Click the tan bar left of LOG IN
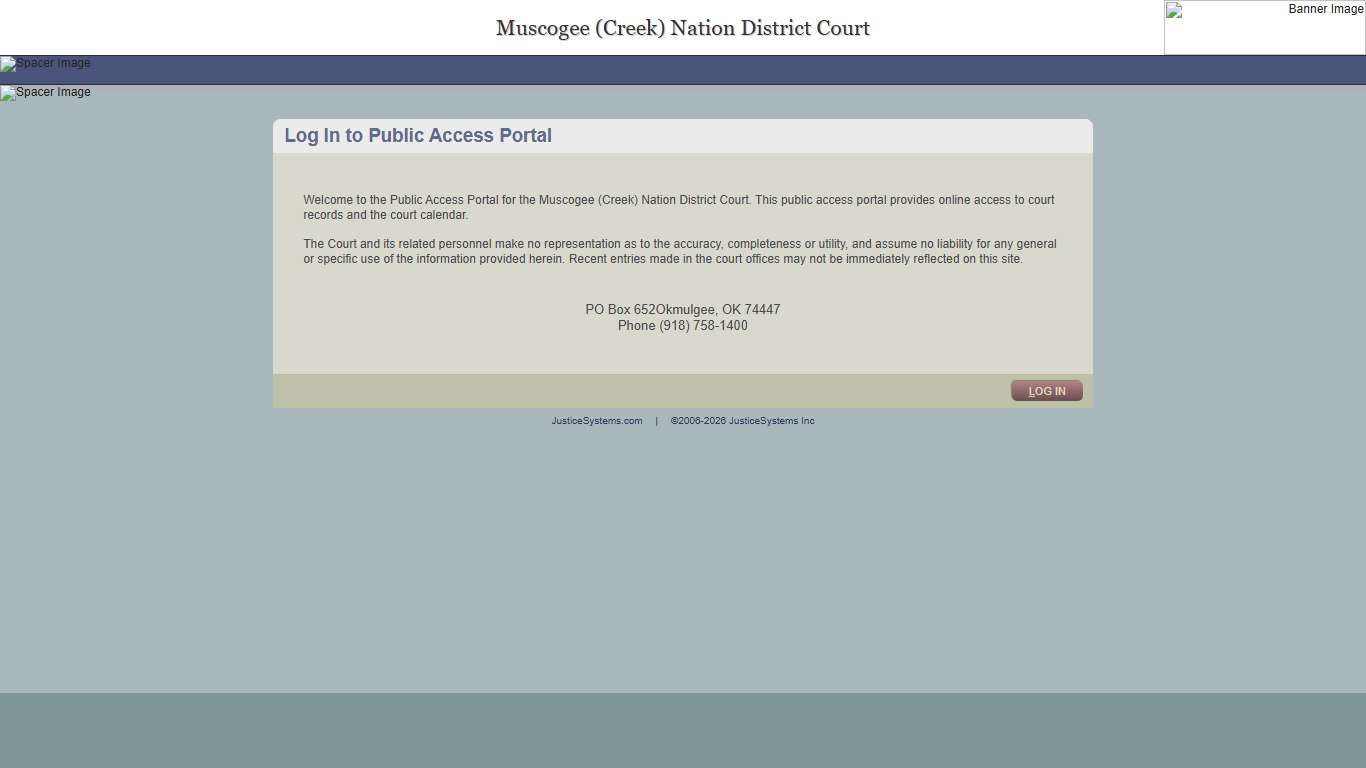The width and height of the screenshot is (1366, 768). point(640,391)
